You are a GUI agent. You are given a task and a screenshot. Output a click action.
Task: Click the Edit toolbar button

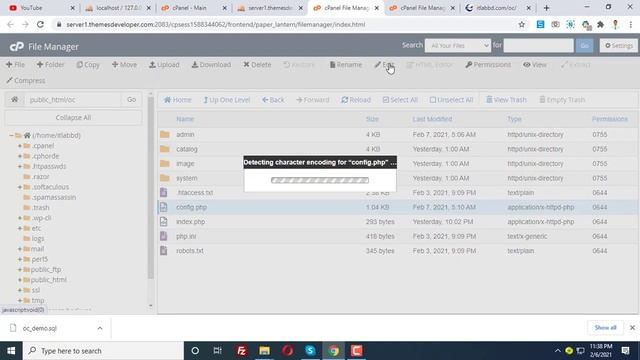point(384,64)
